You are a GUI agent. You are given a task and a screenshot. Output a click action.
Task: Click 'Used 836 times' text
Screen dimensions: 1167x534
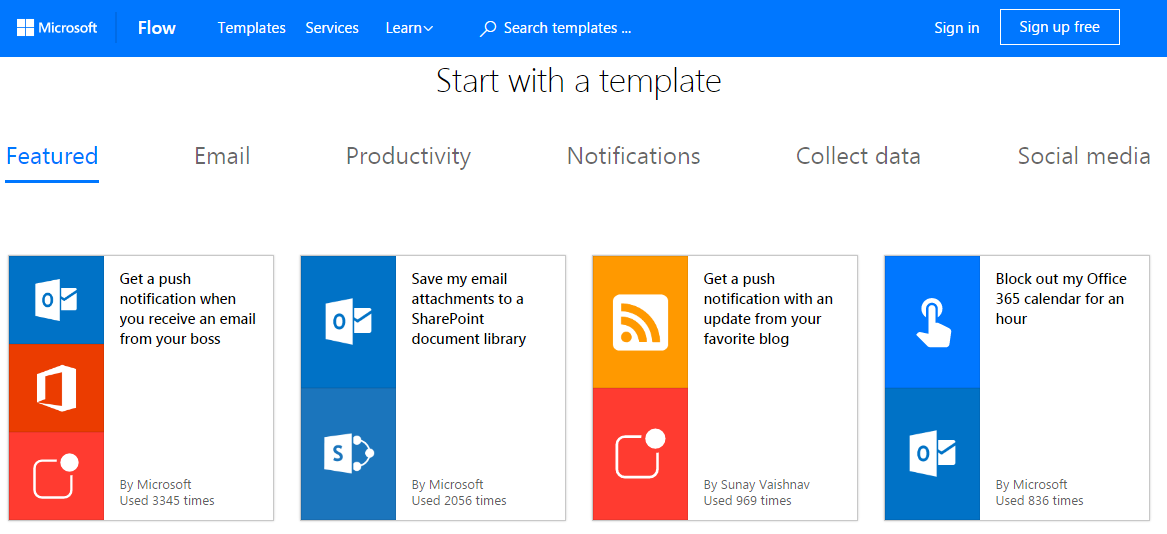coord(1040,500)
